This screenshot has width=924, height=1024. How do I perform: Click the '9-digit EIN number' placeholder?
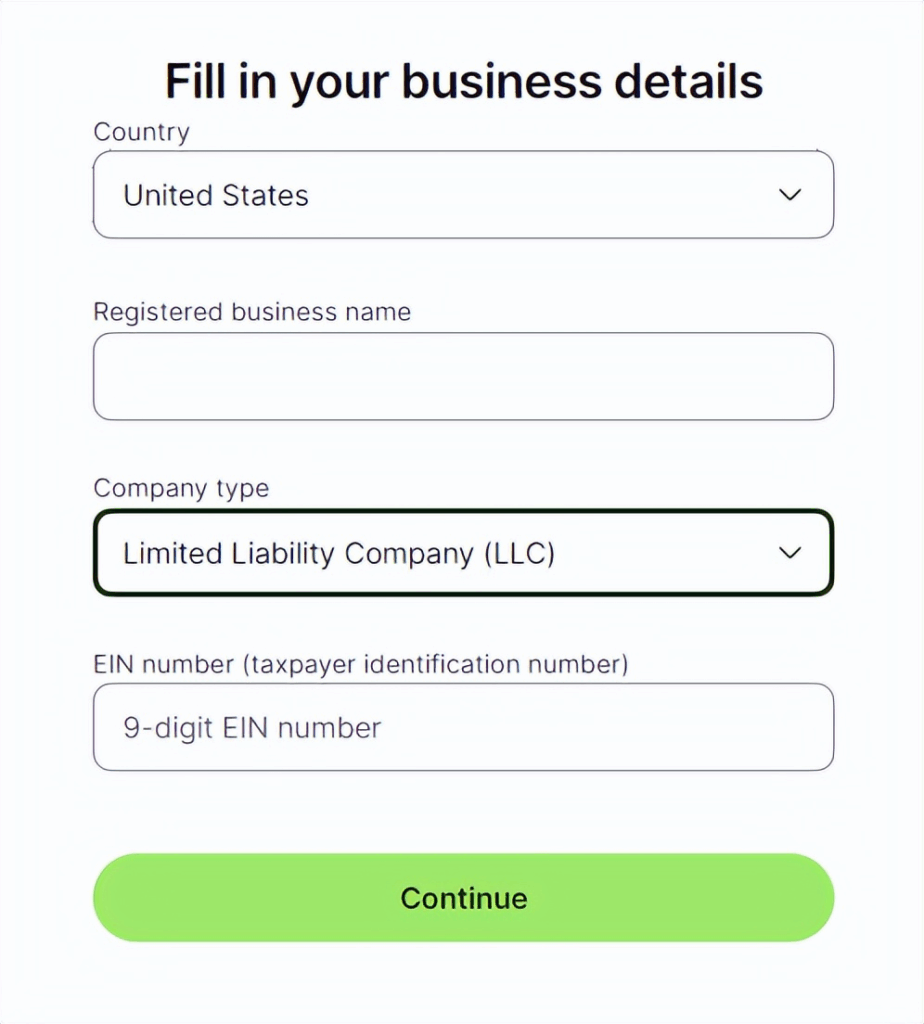(252, 728)
